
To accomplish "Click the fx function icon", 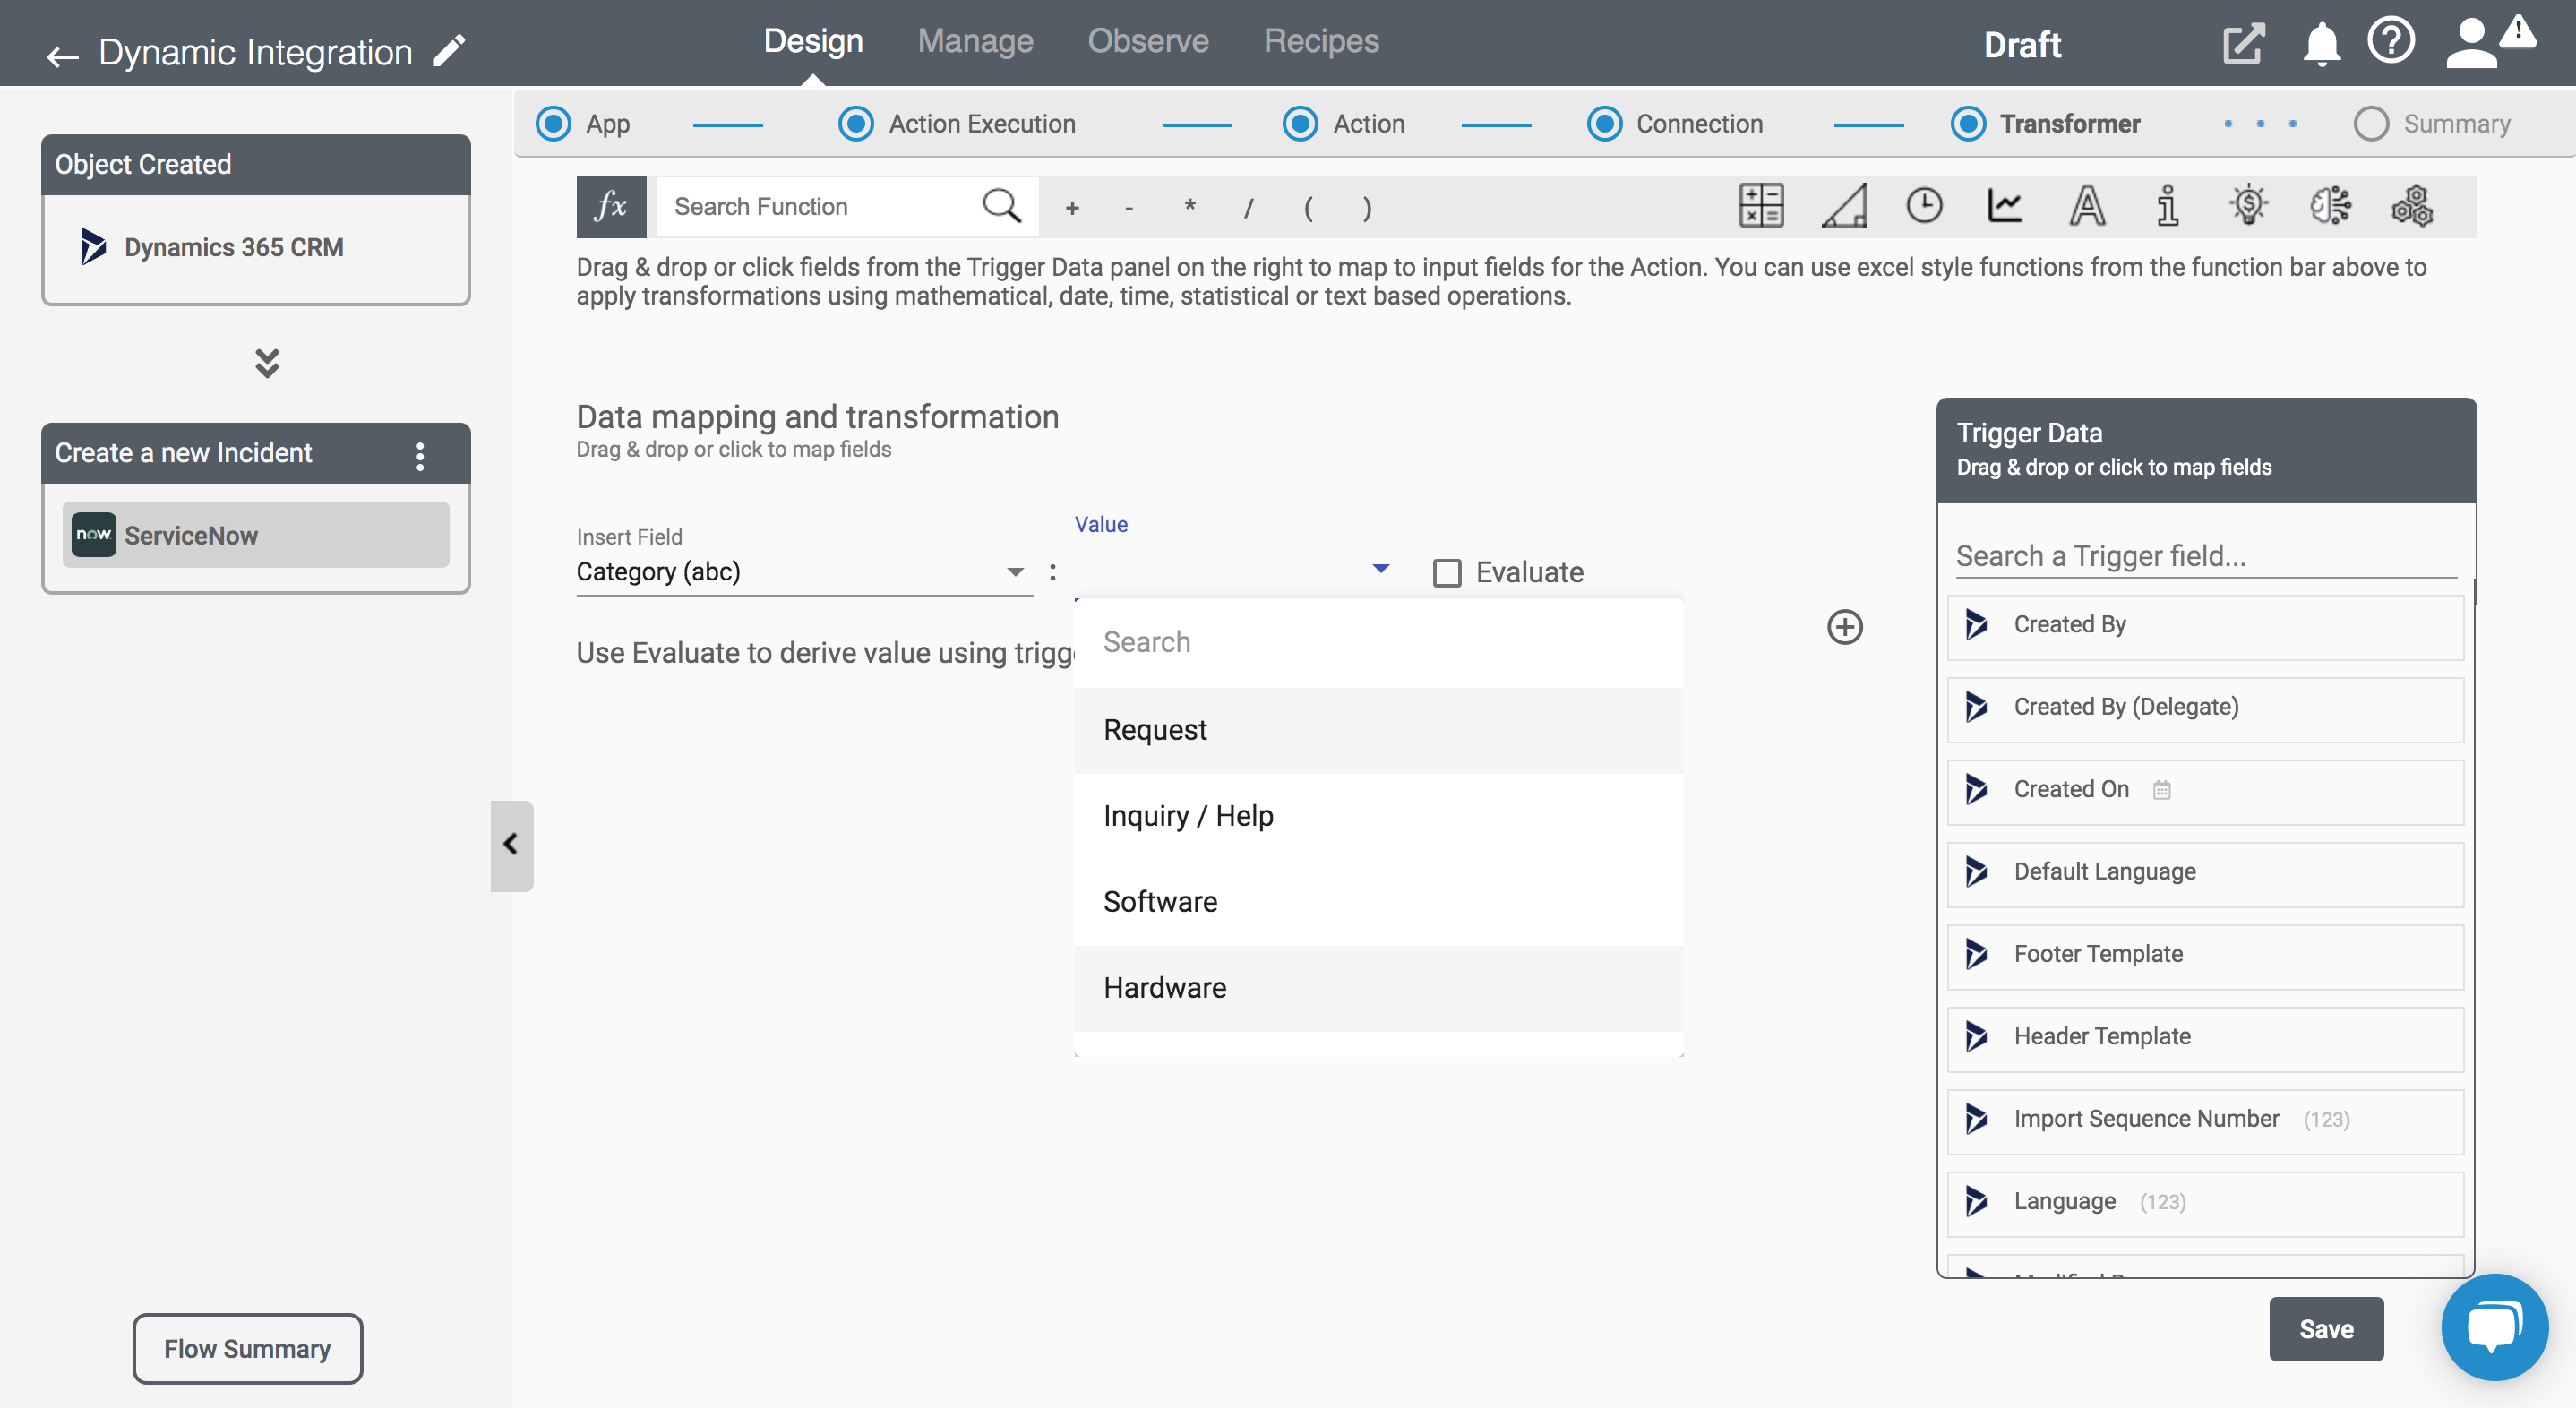I will coord(611,207).
